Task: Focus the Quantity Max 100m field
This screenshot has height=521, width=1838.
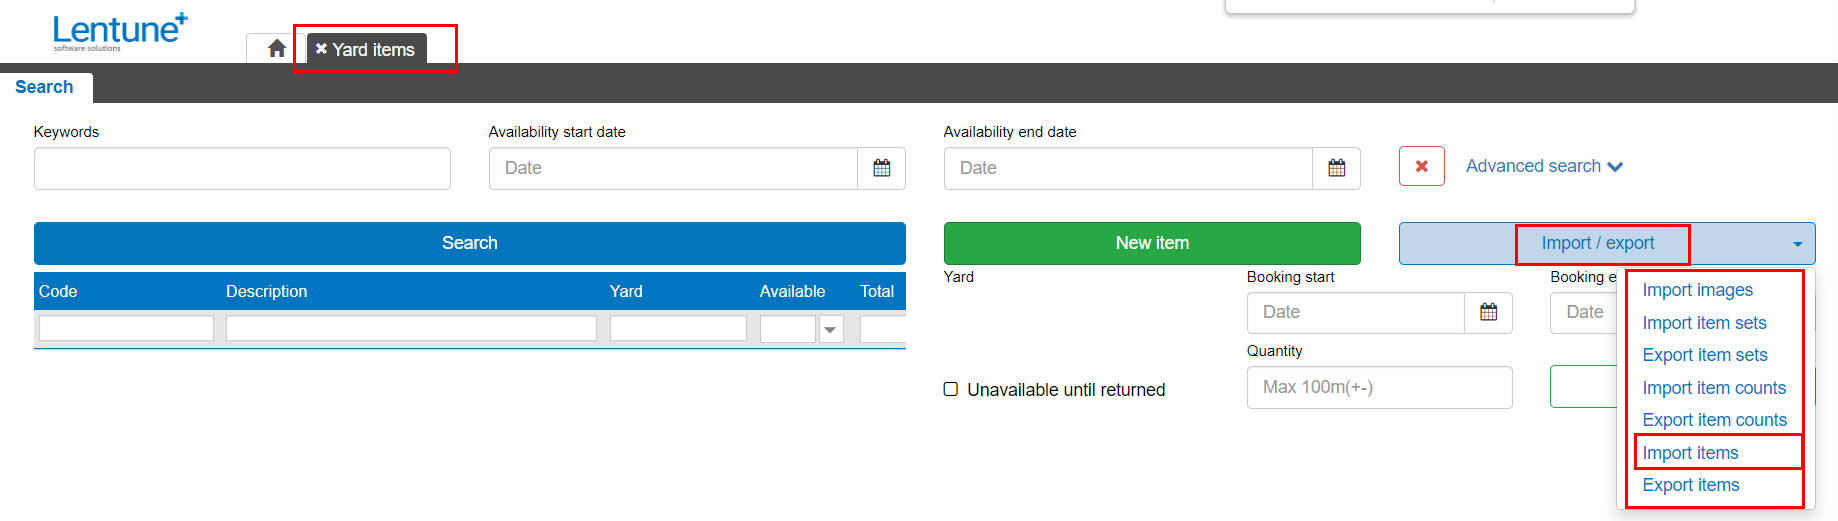Action: click(1378, 387)
